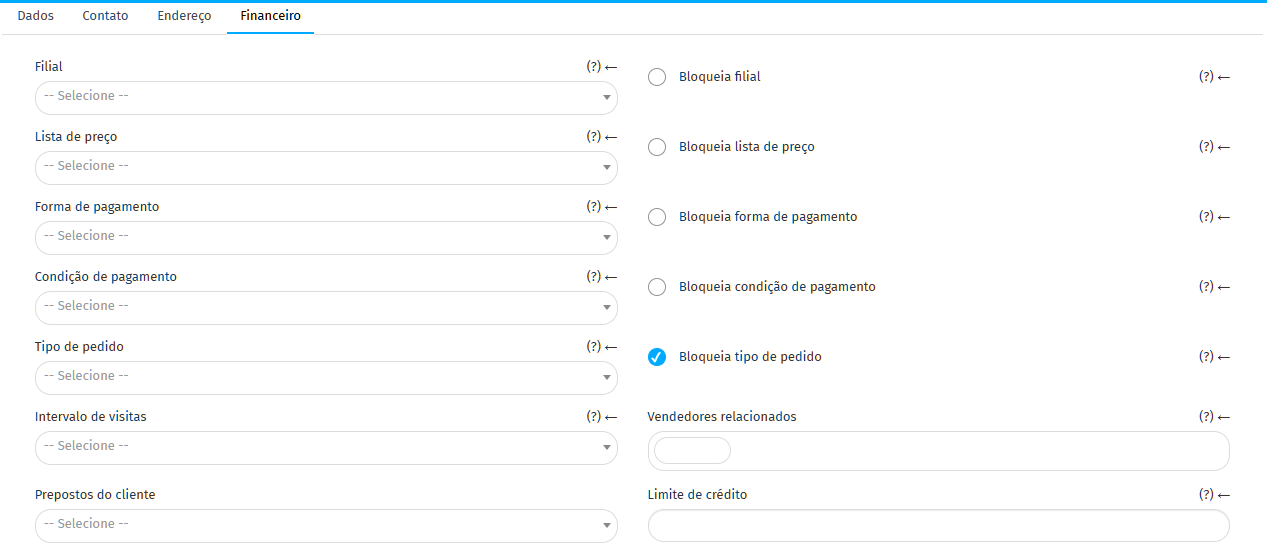Click the arrow icon beside Lista de preço help
The height and width of the screenshot is (548, 1267).
coord(611,137)
